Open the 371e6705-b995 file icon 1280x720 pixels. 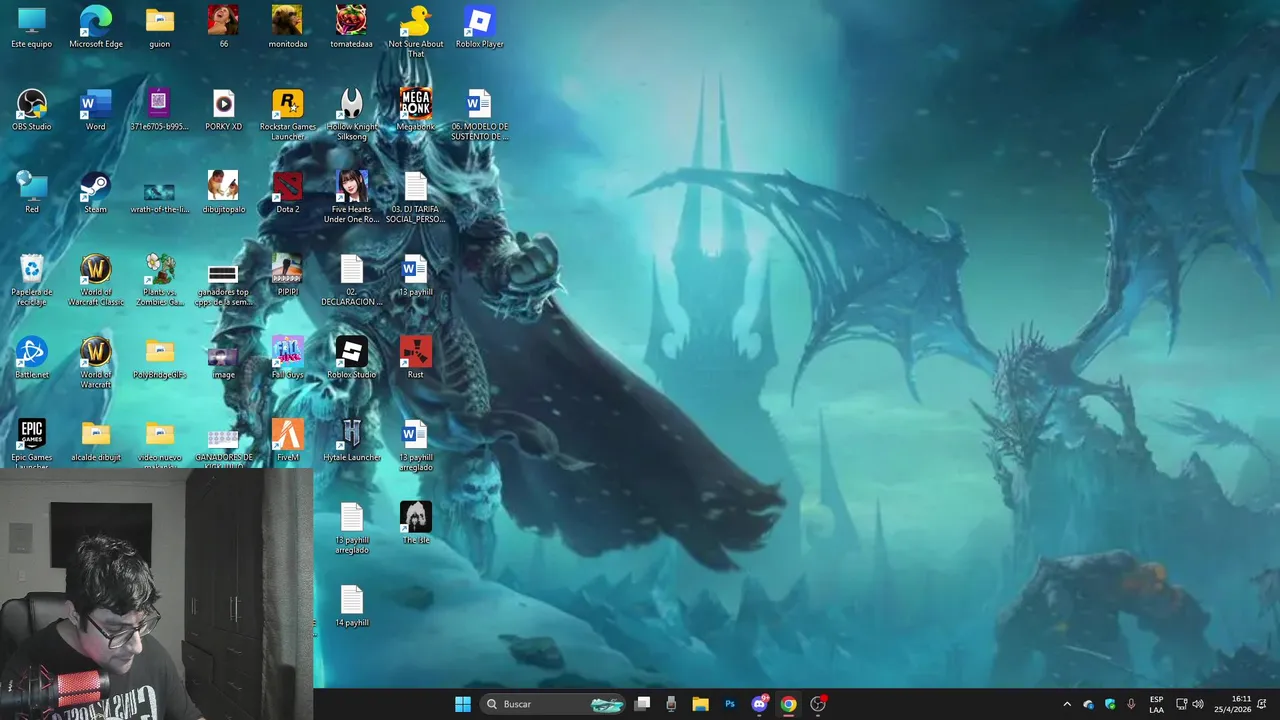[160, 110]
